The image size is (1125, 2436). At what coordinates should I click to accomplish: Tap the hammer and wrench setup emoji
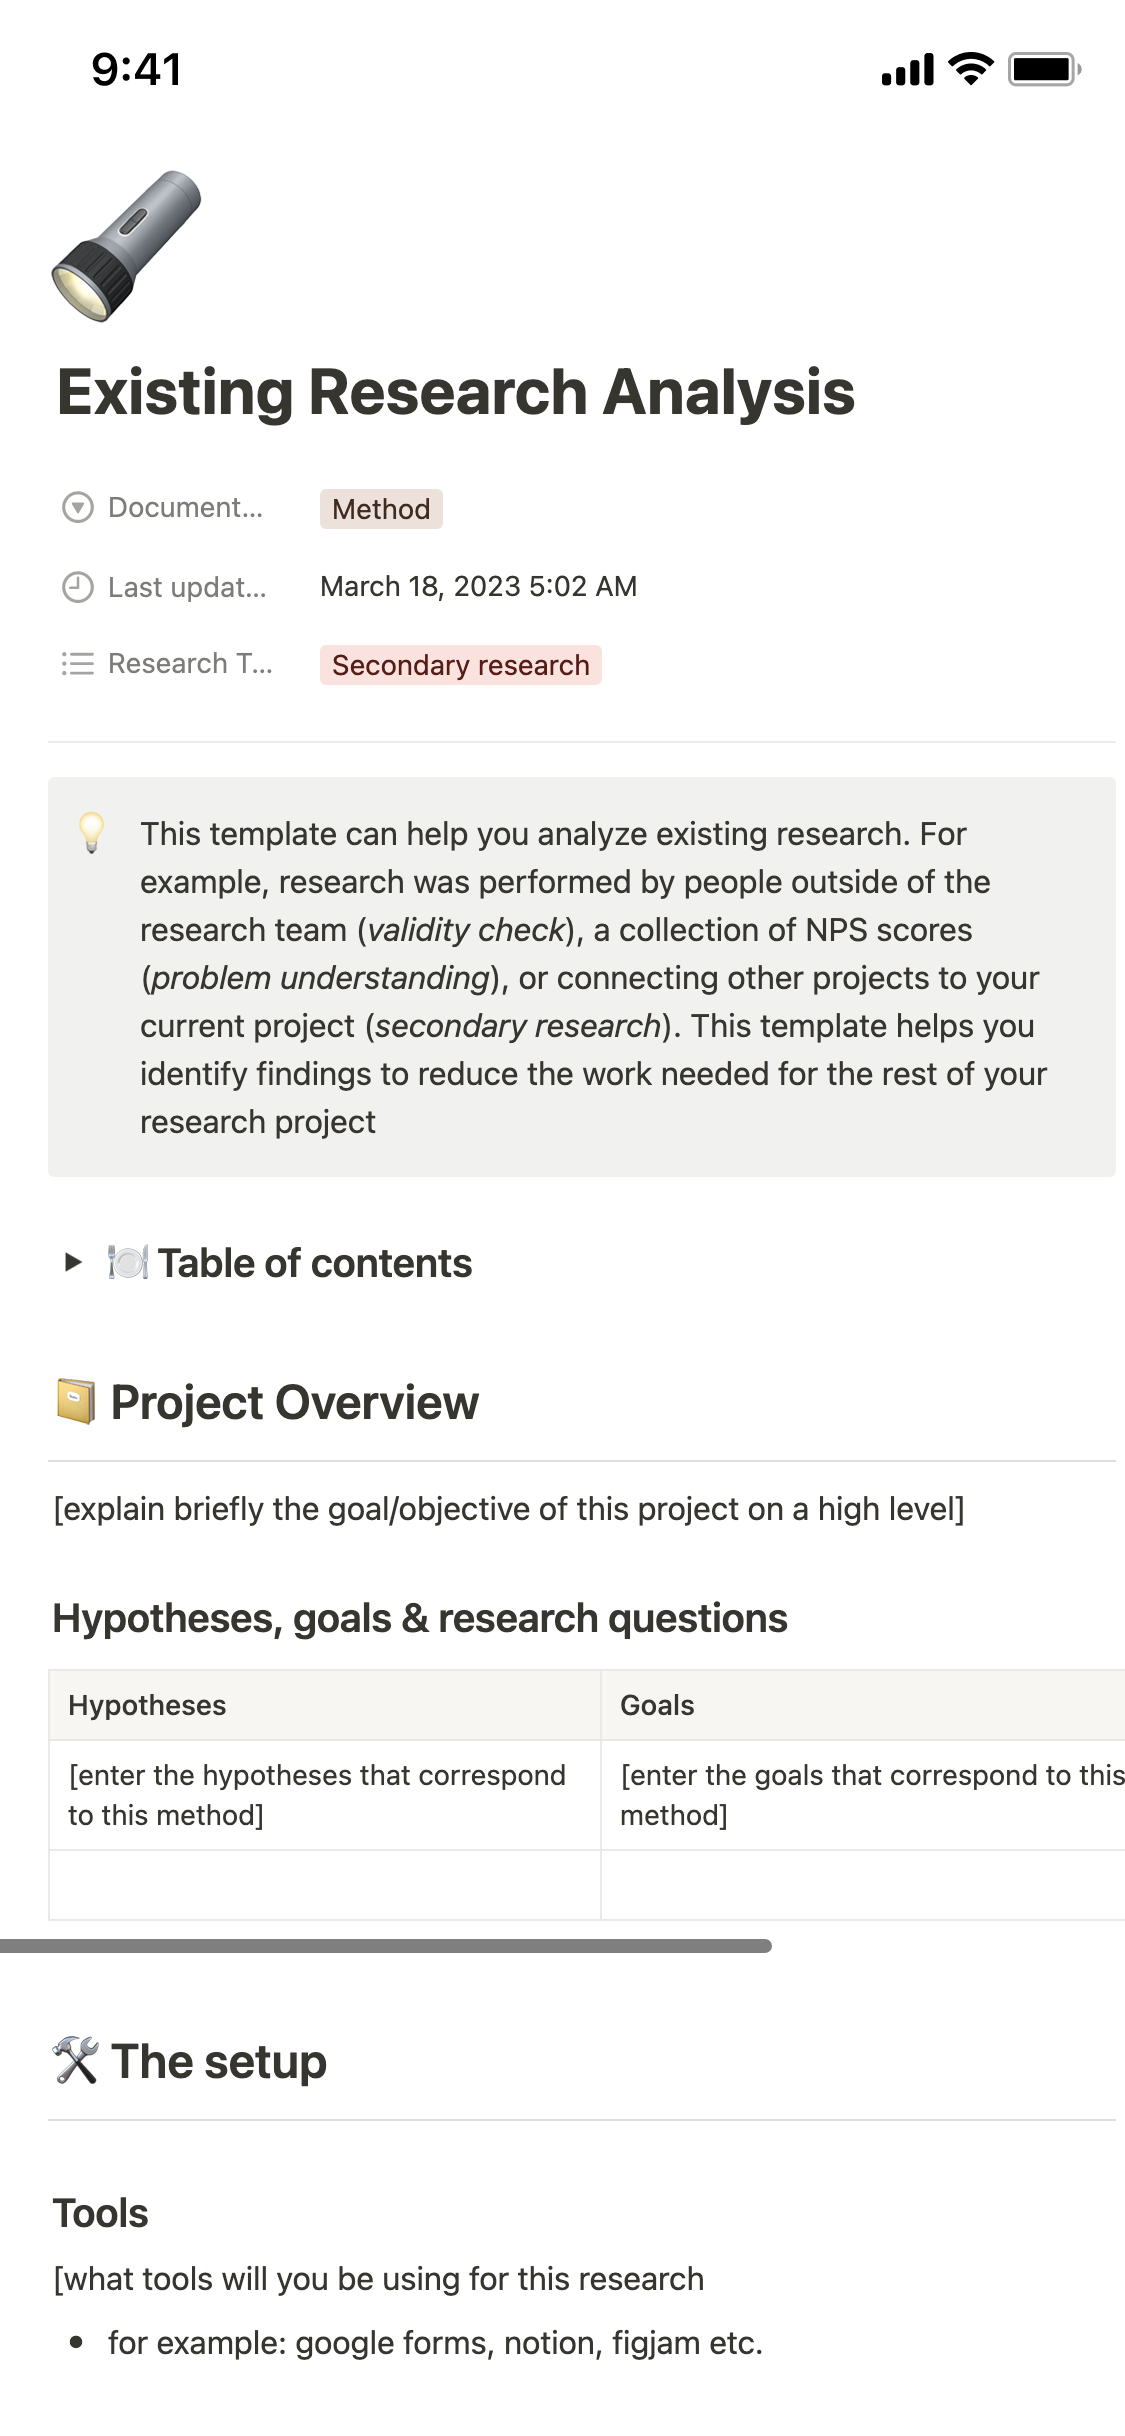pyautogui.click(x=76, y=2061)
